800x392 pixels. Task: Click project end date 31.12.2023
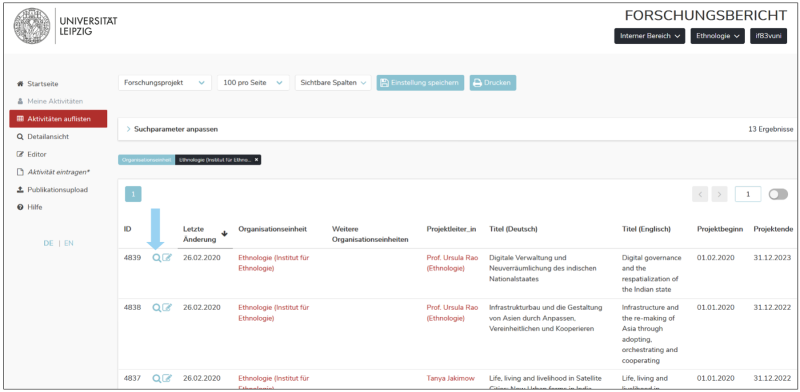[x=772, y=258]
